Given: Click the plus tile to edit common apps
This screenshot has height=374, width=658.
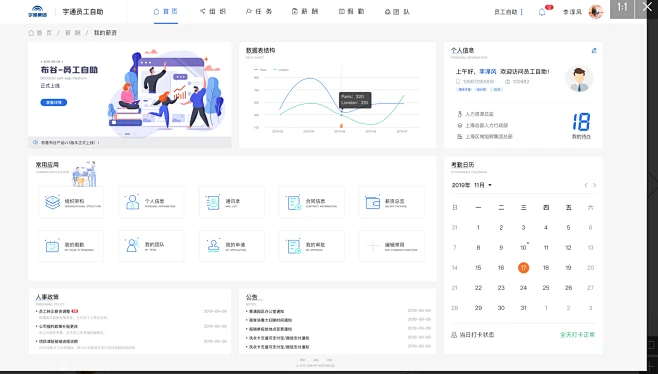Looking at the screenshot, I should [392, 246].
